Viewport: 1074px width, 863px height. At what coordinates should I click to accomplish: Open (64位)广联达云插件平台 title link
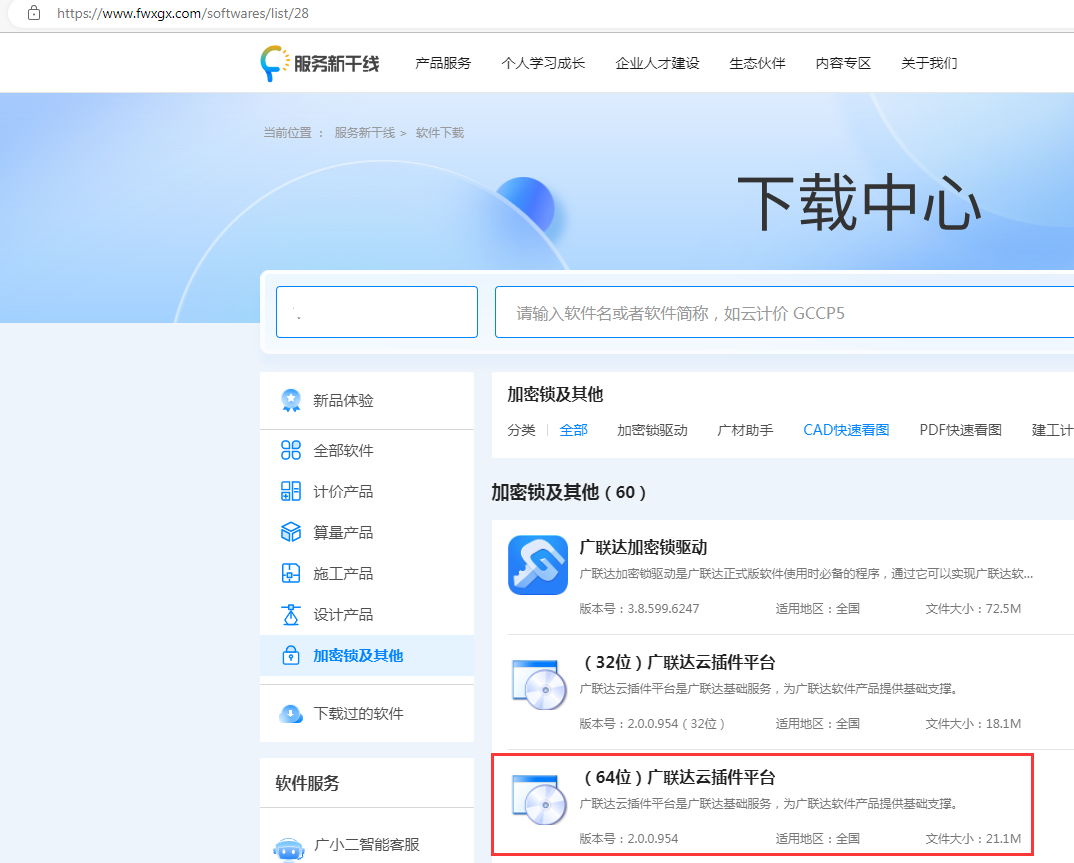point(677,777)
